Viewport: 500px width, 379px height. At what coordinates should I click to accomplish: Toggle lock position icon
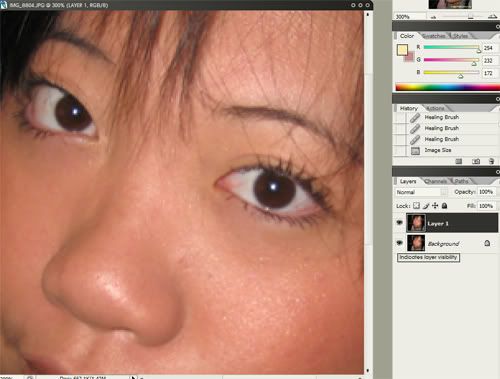(435, 206)
